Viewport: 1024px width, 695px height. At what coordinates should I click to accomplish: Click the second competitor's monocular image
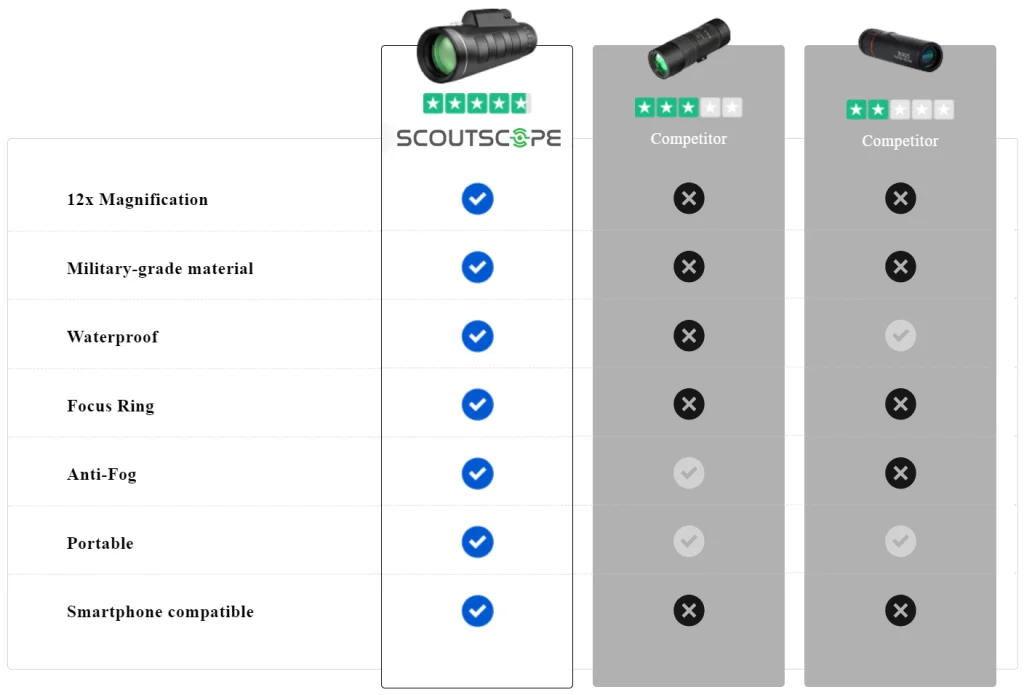[x=901, y=50]
